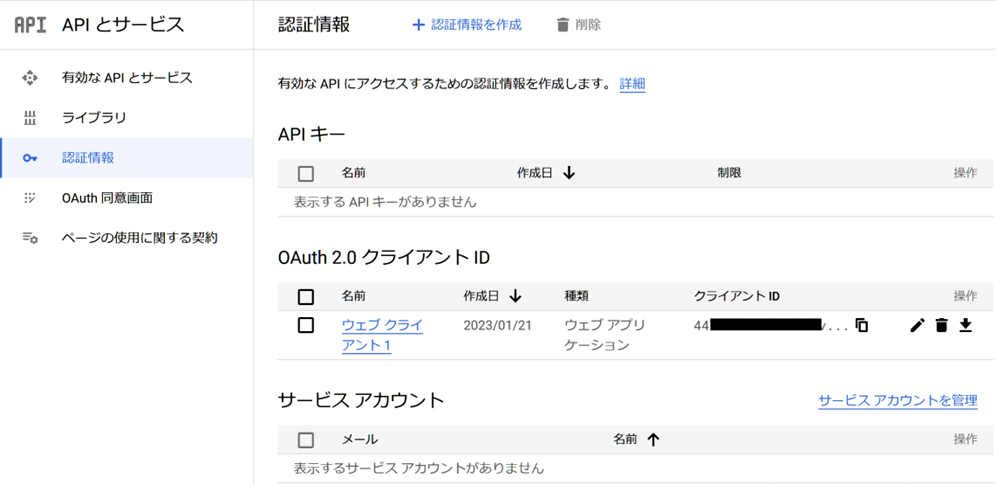Toggle the select-all checkbox in the API キー table

point(306,173)
